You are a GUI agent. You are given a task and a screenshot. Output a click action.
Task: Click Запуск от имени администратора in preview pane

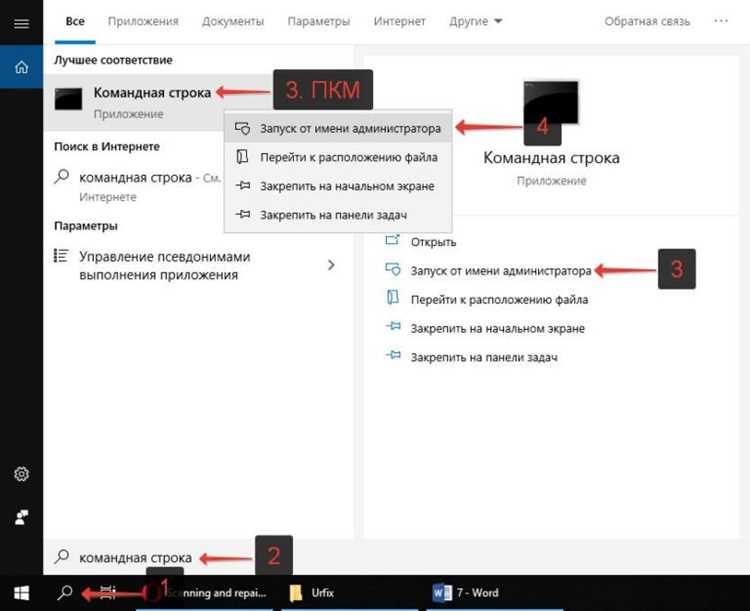(x=501, y=271)
